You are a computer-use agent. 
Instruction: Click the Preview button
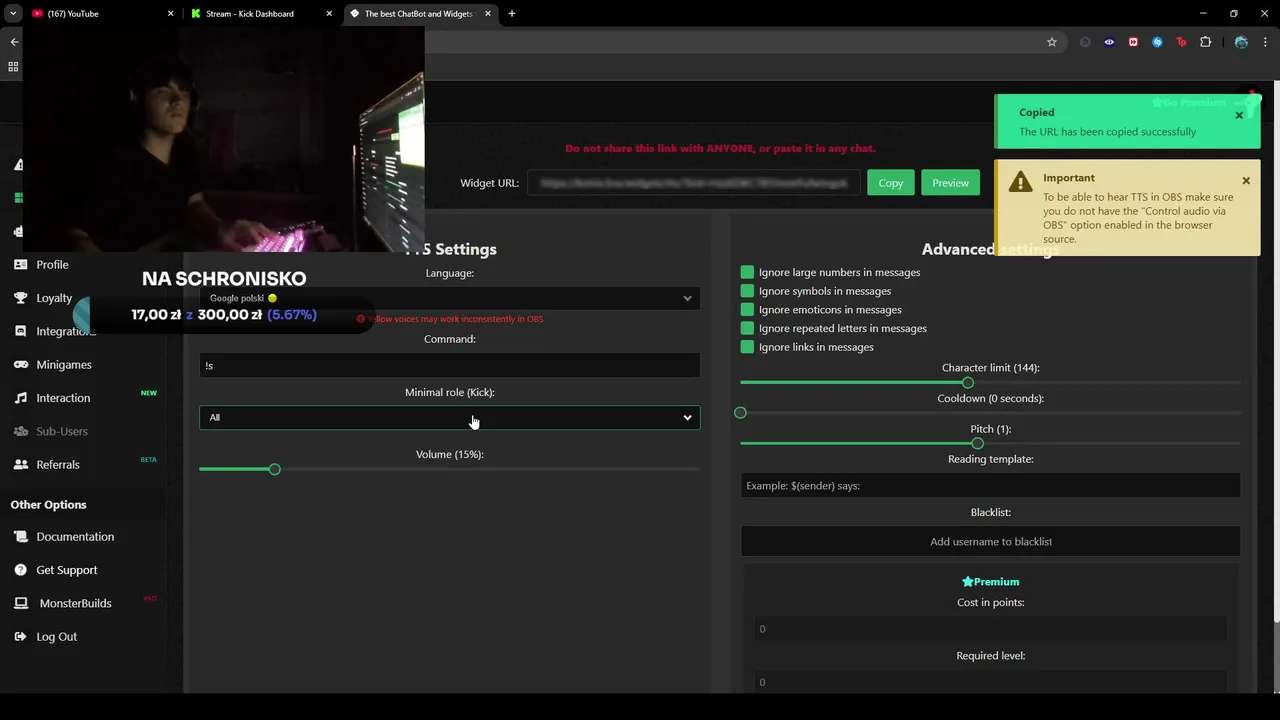950,183
